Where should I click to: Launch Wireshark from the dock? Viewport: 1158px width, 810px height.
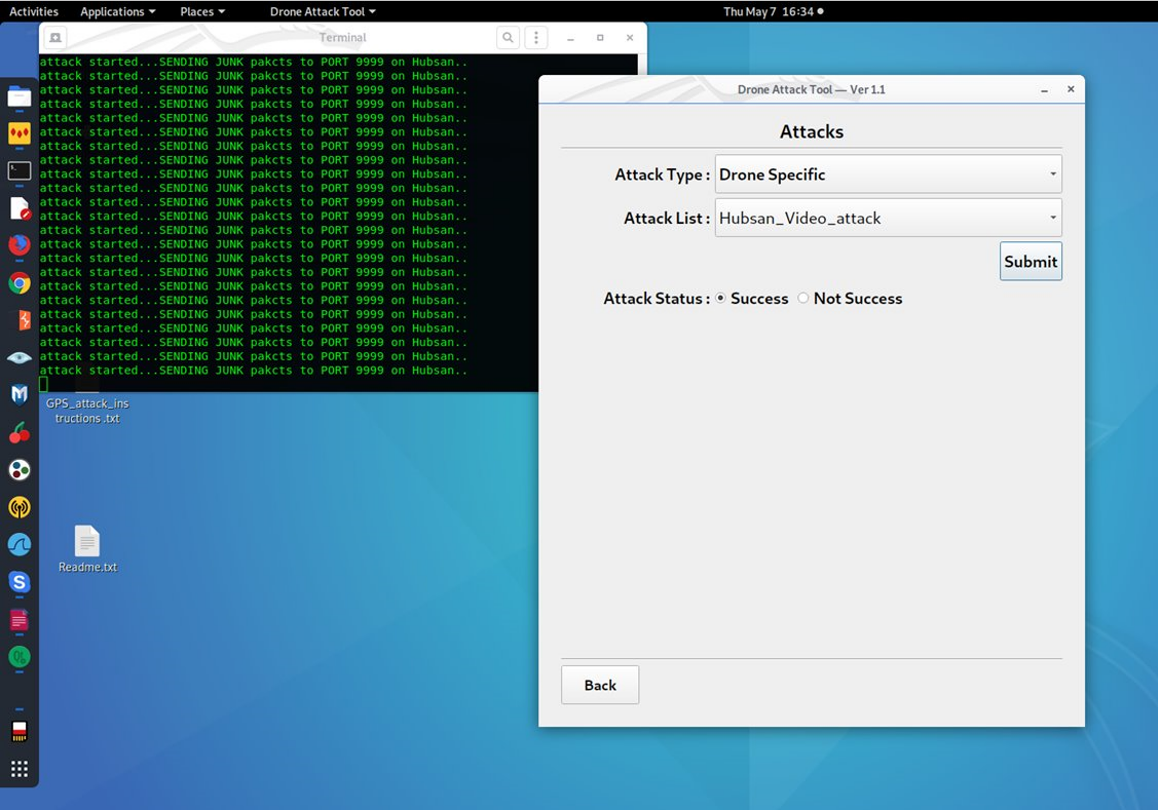pos(19,545)
